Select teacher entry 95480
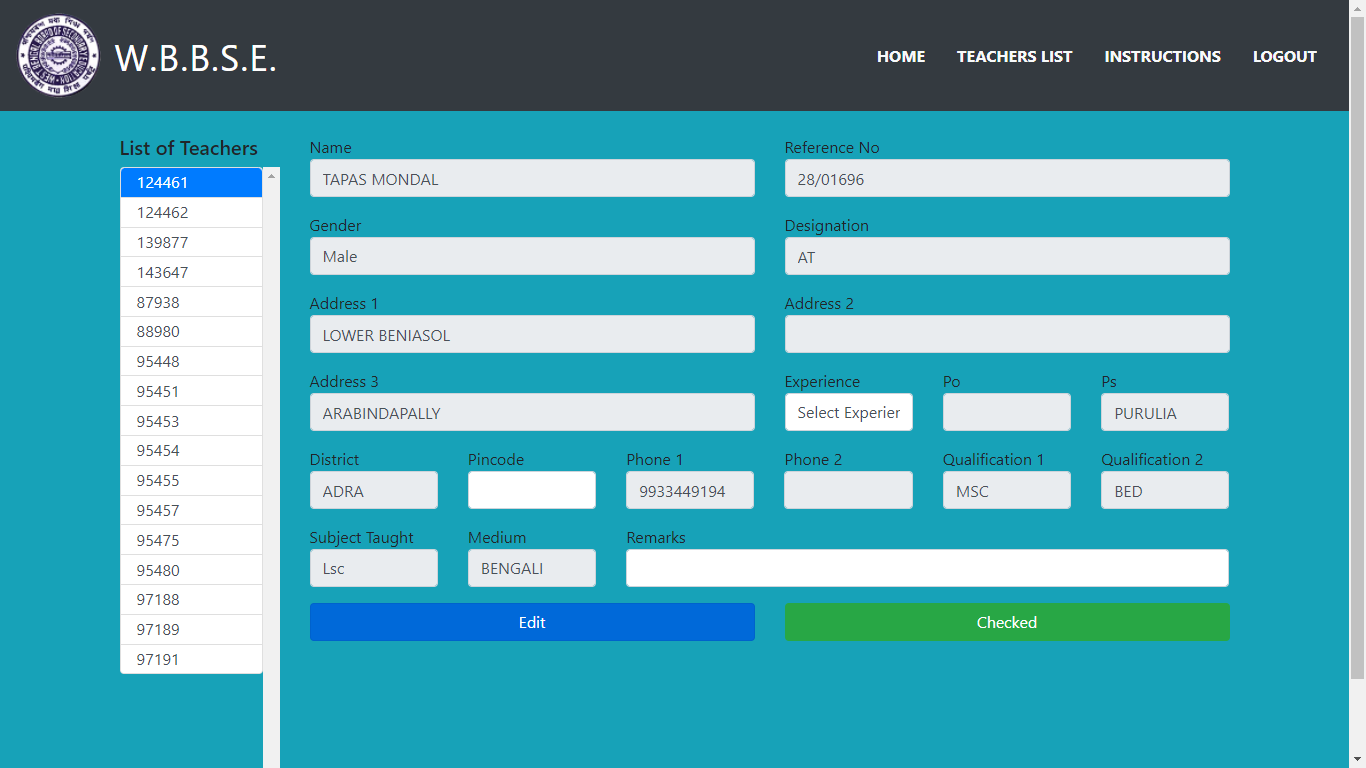 click(x=191, y=571)
